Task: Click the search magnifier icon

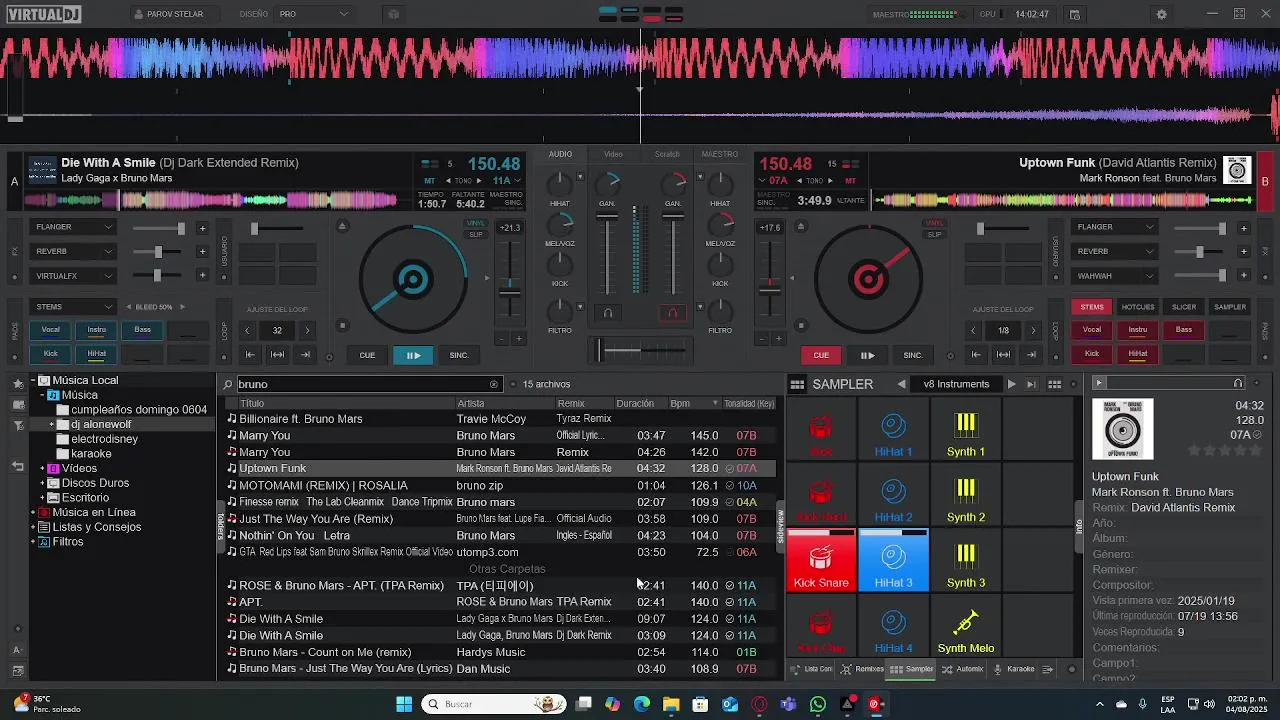Action: pyautogui.click(x=228, y=384)
